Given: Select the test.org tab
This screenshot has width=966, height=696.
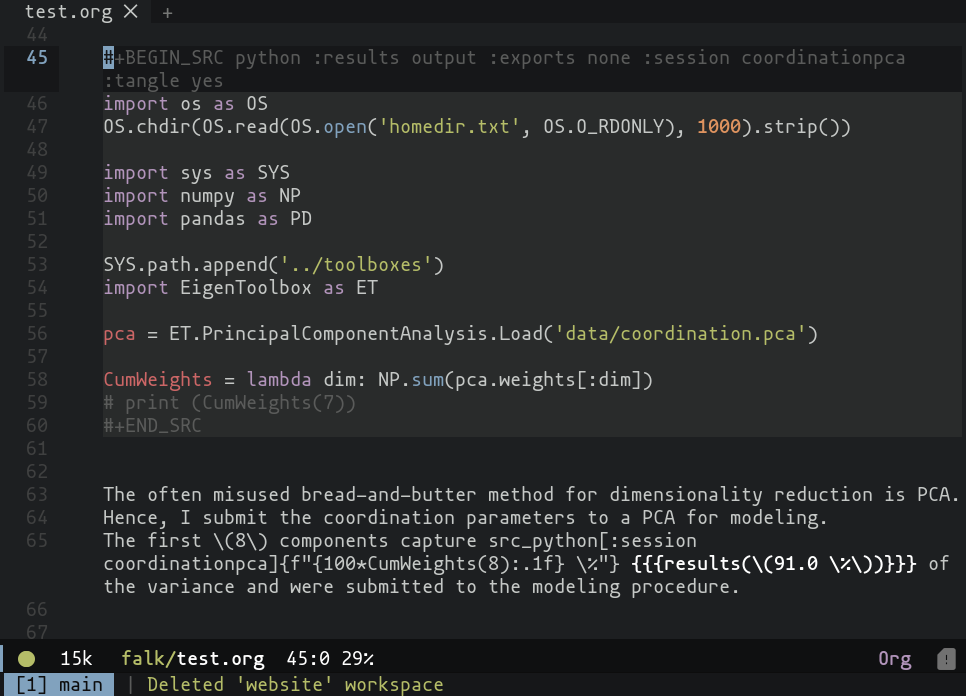Looking at the screenshot, I should pos(68,12).
